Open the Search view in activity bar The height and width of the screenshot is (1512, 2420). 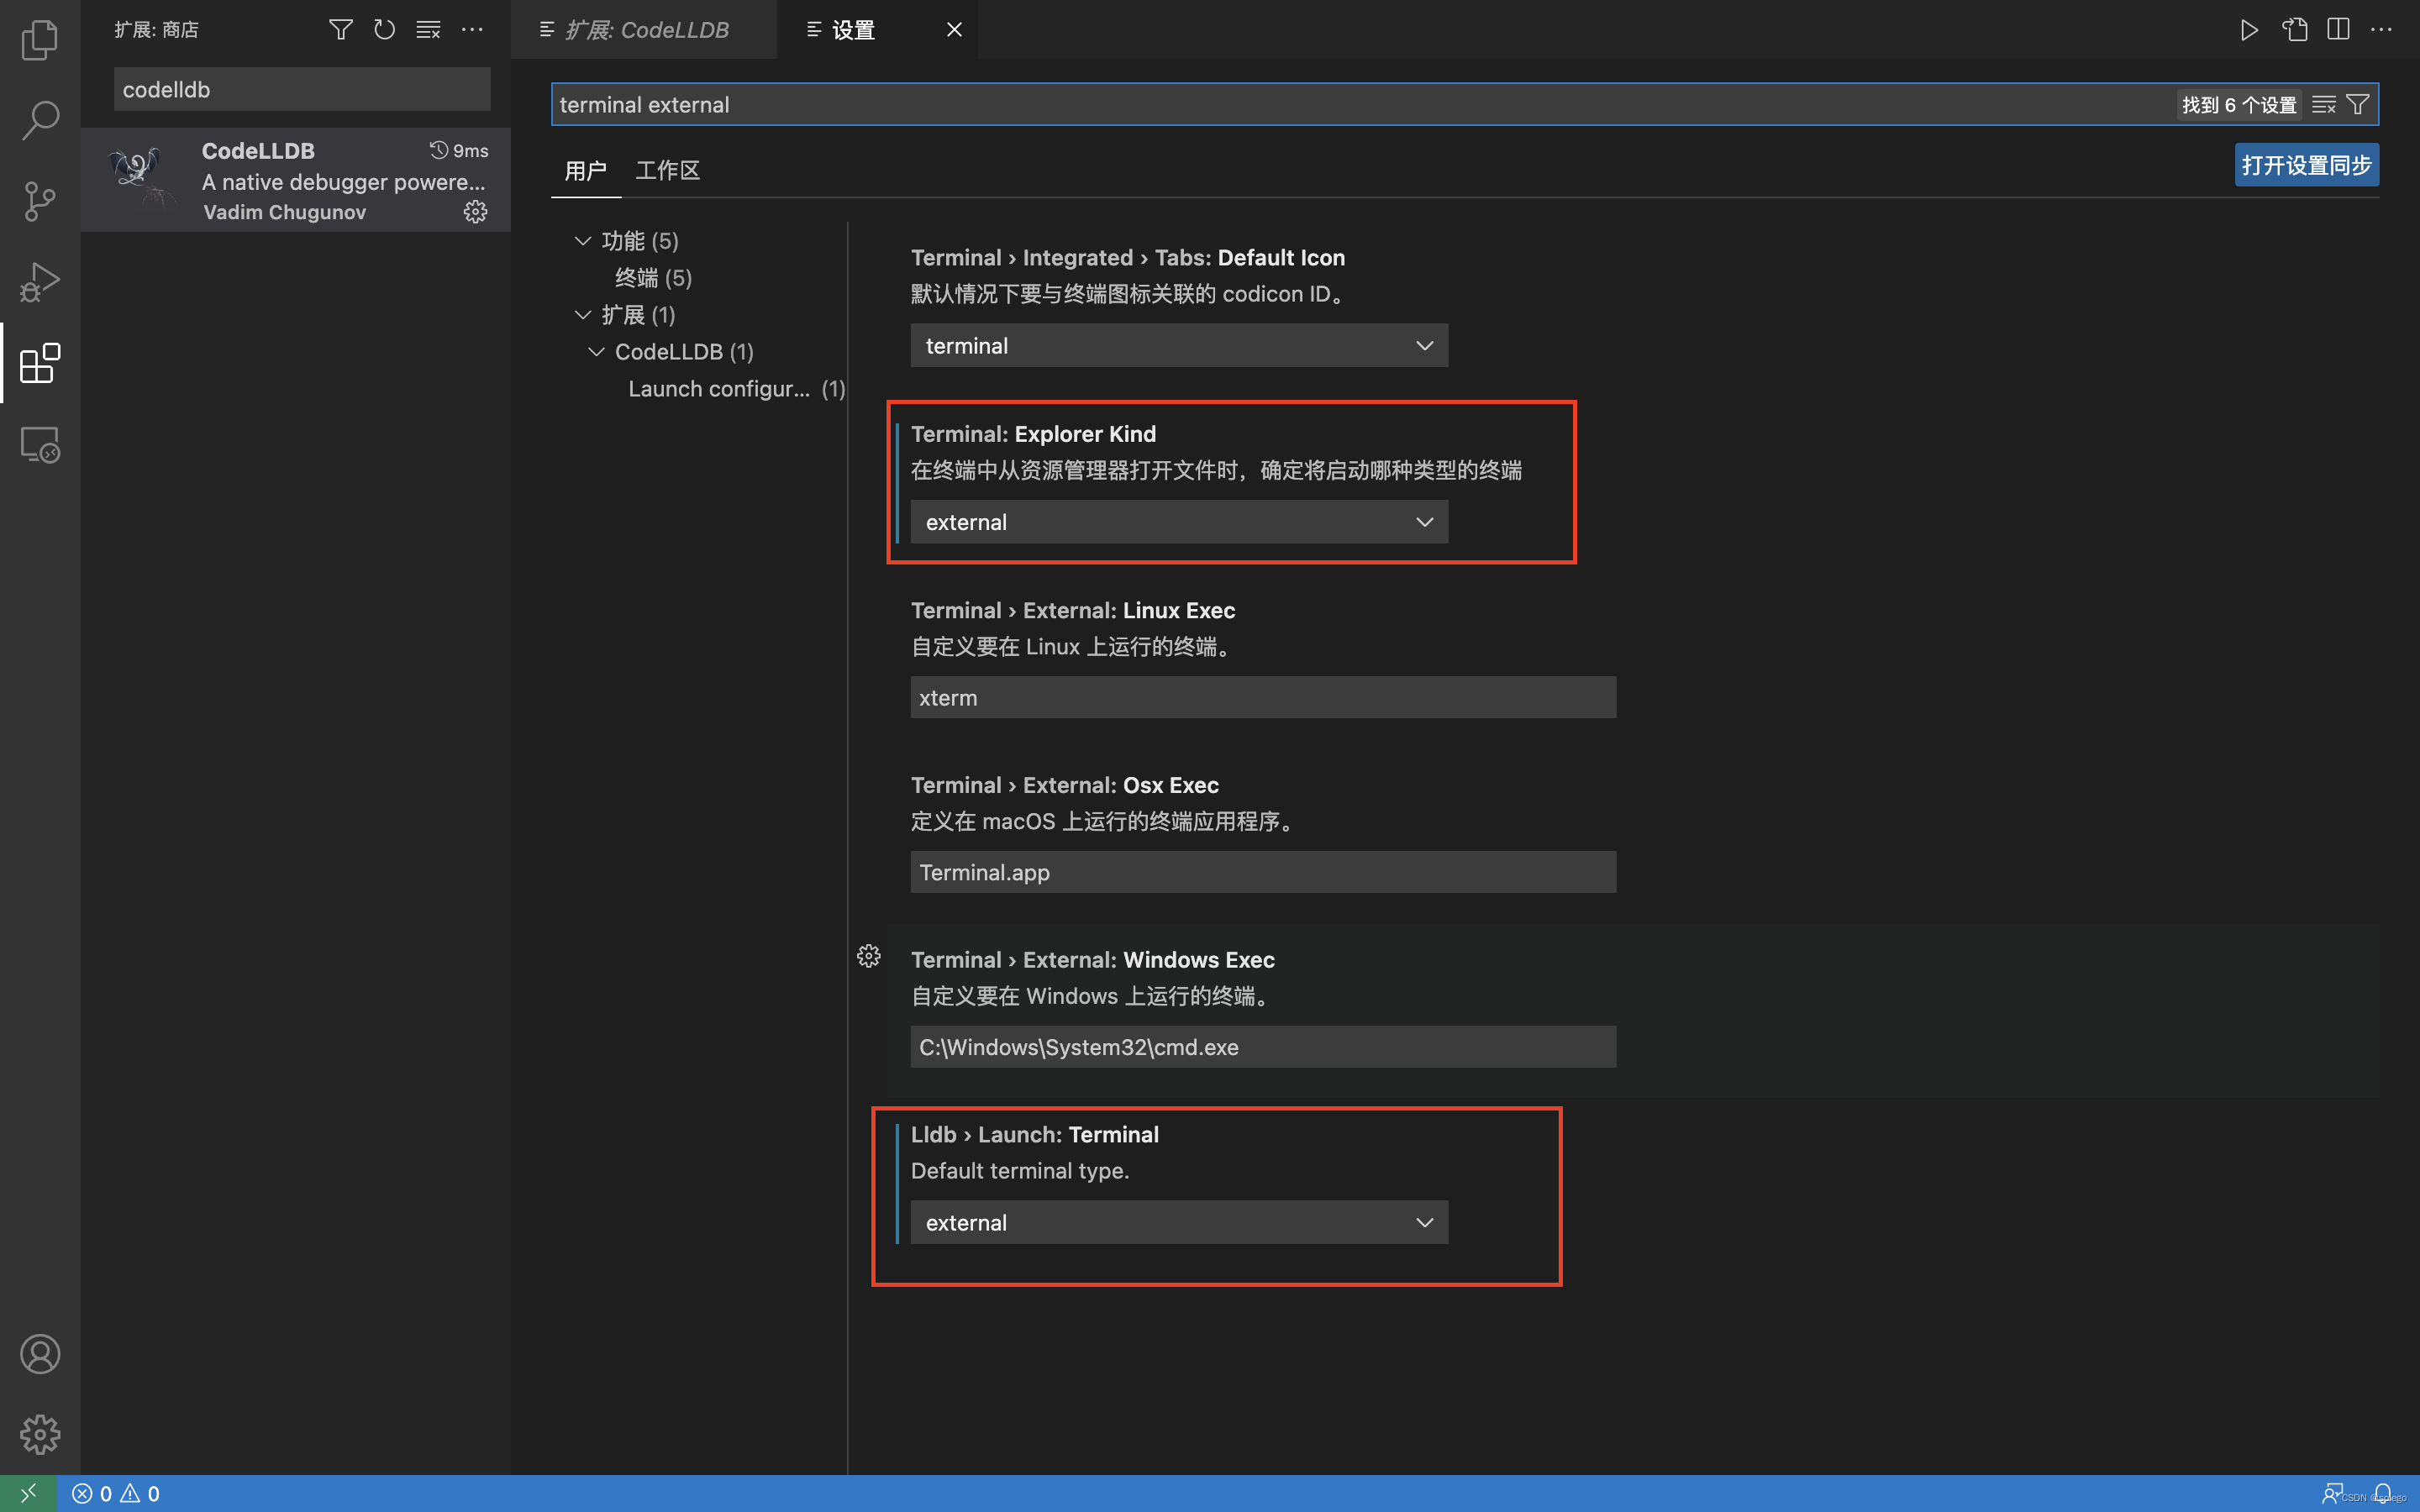[x=40, y=120]
